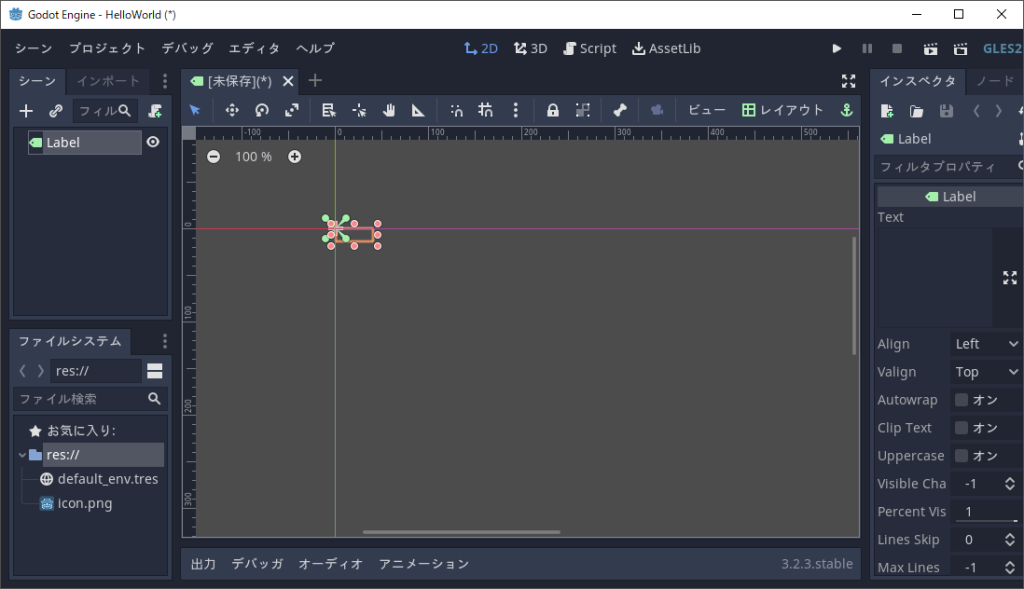The image size is (1024, 589).
Task: Select the Move mode tool
Action: [231, 110]
